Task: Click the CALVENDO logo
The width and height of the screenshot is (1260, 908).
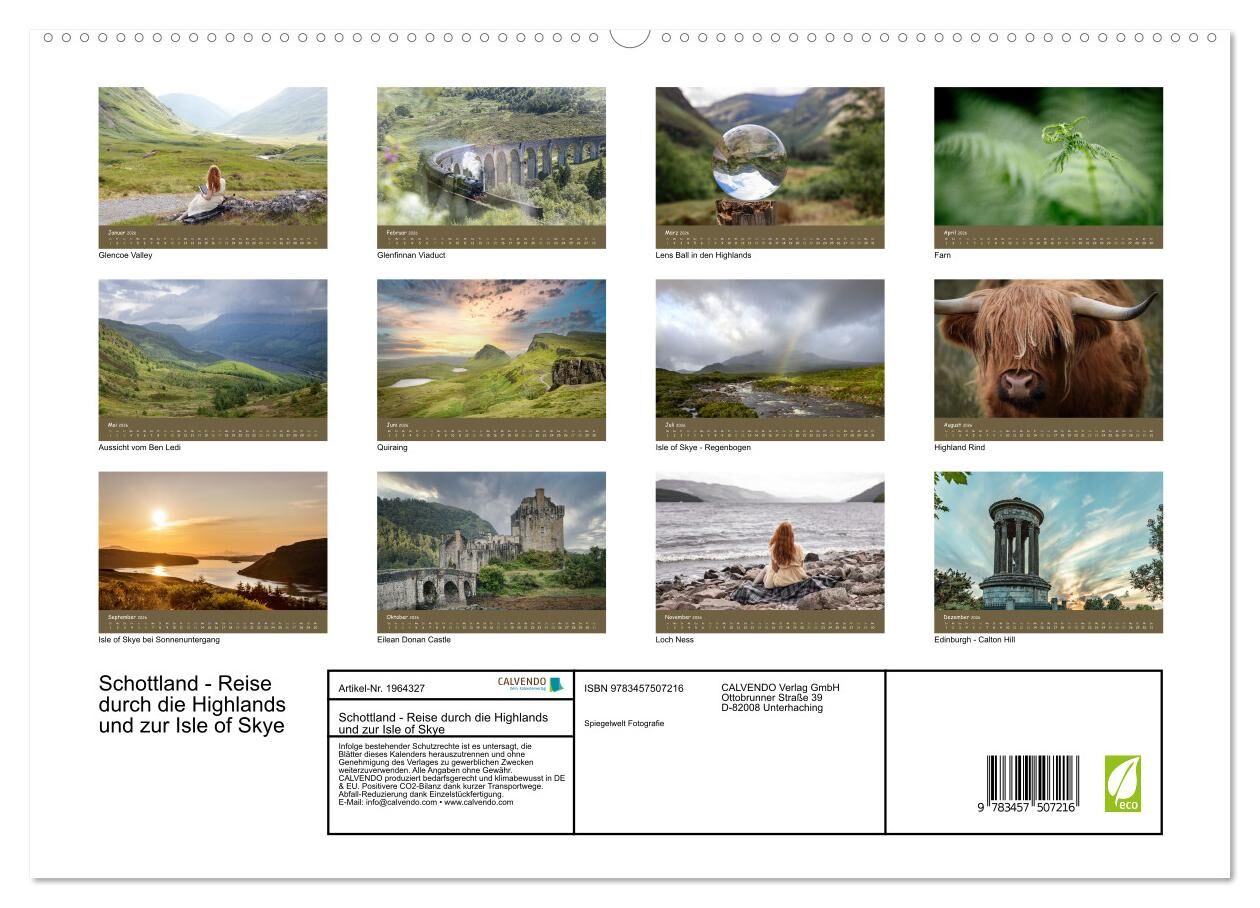Action: tap(530, 685)
